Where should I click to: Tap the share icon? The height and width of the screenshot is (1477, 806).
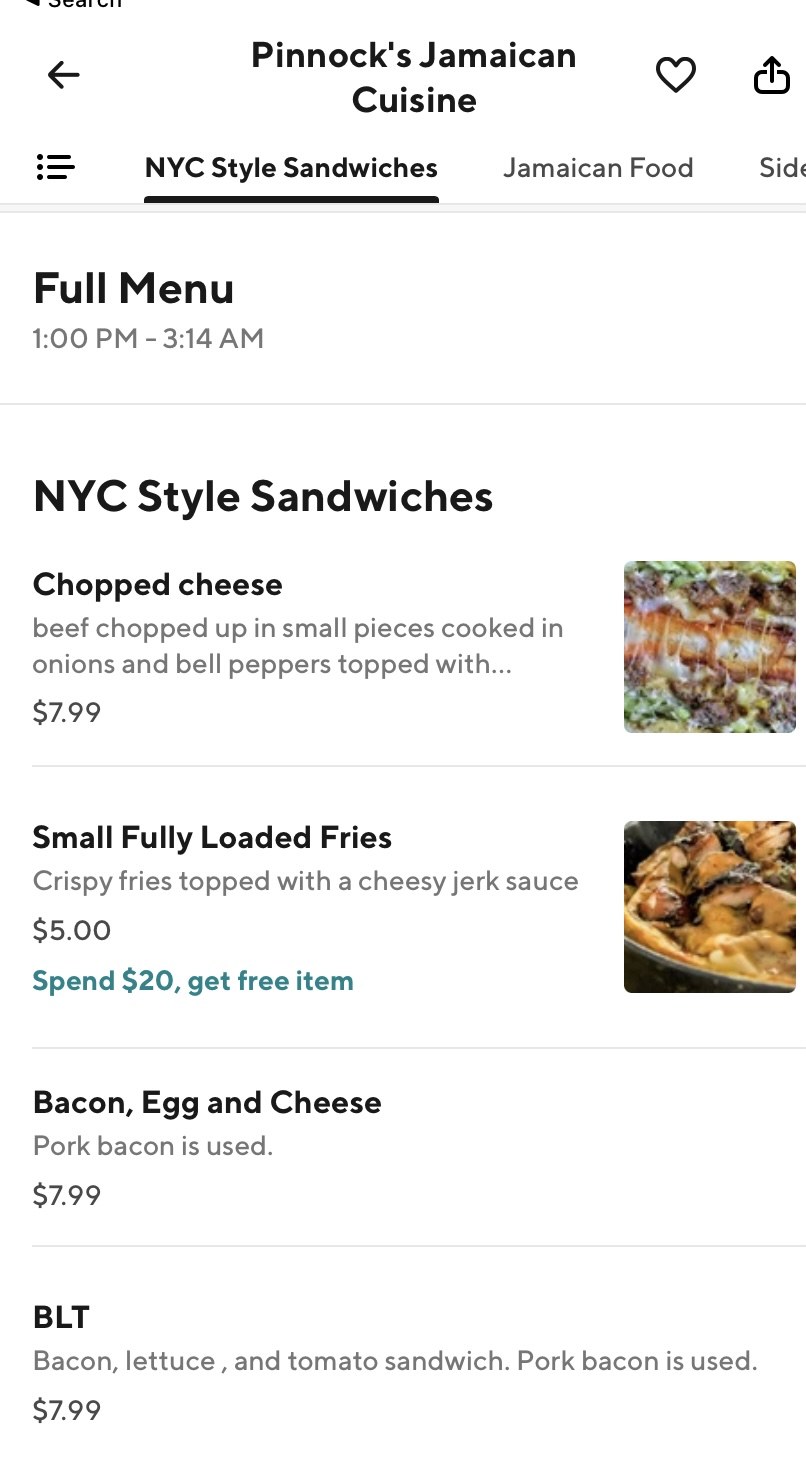coord(771,75)
